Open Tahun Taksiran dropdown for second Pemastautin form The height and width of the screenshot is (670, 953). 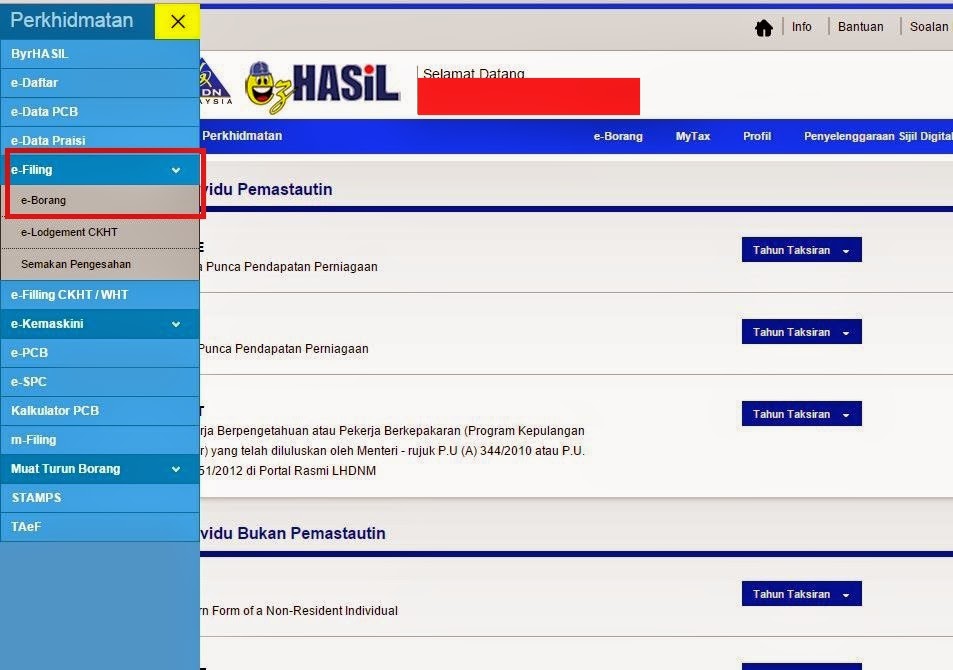[802, 332]
